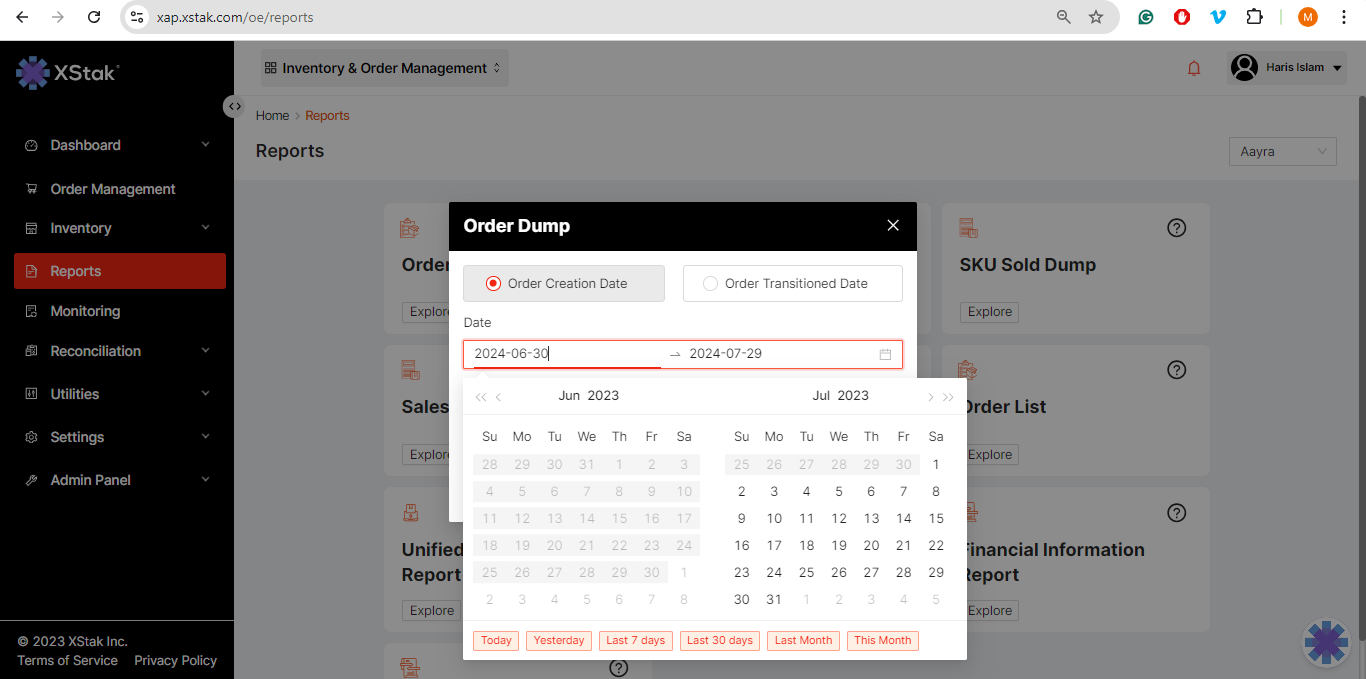Close the Order Dump dialog

pos(893,226)
